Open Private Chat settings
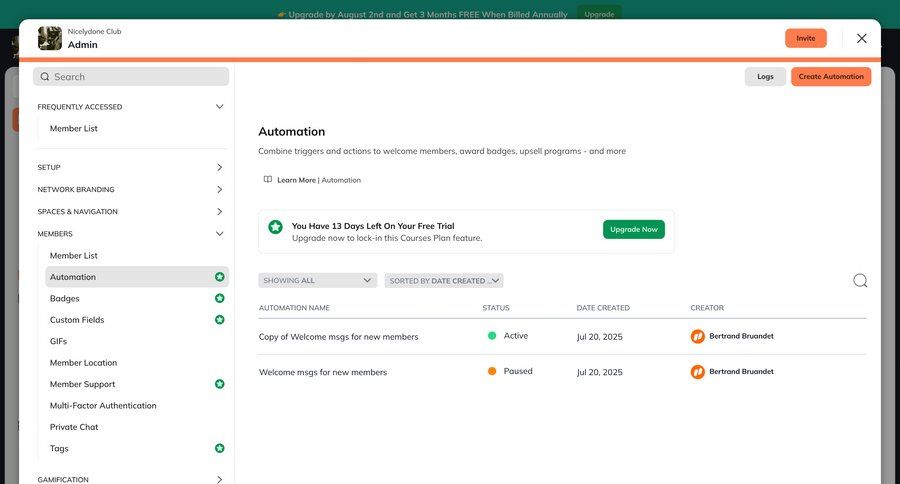Image resolution: width=900 pixels, height=484 pixels. pyautogui.click(x=73, y=427)
